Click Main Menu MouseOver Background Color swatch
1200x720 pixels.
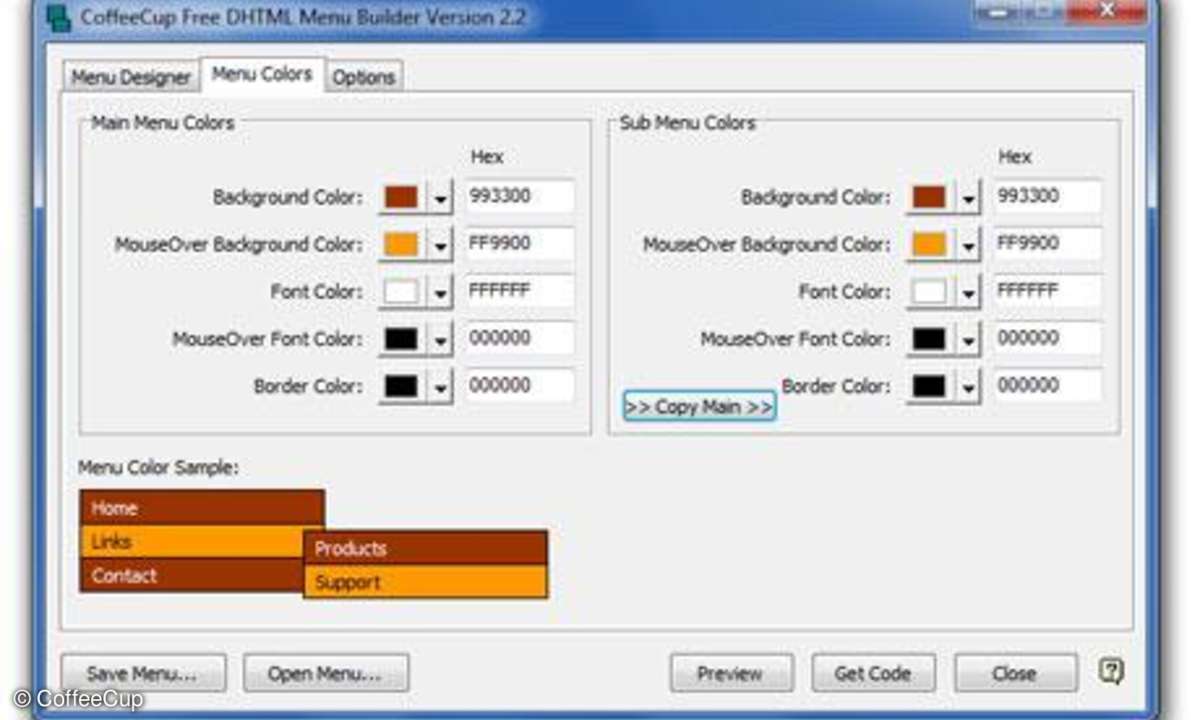401,244
